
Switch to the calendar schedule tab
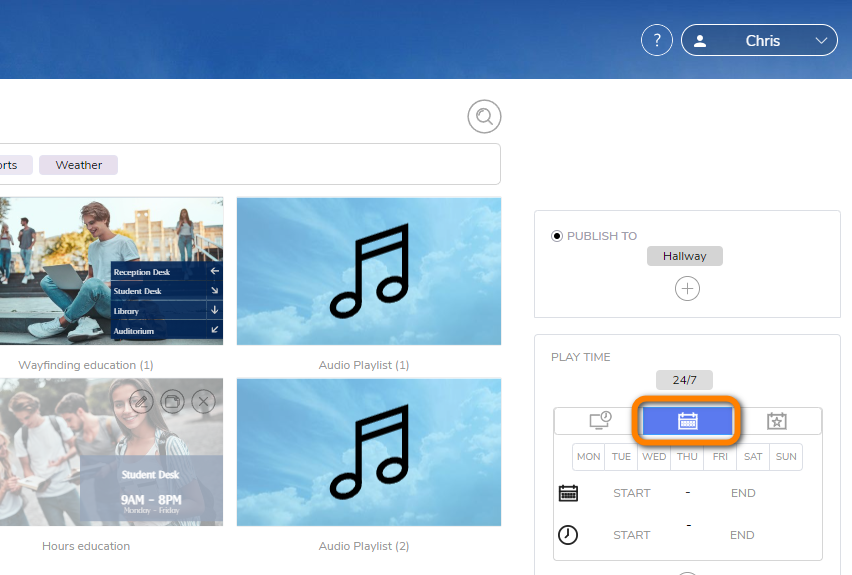687,421
